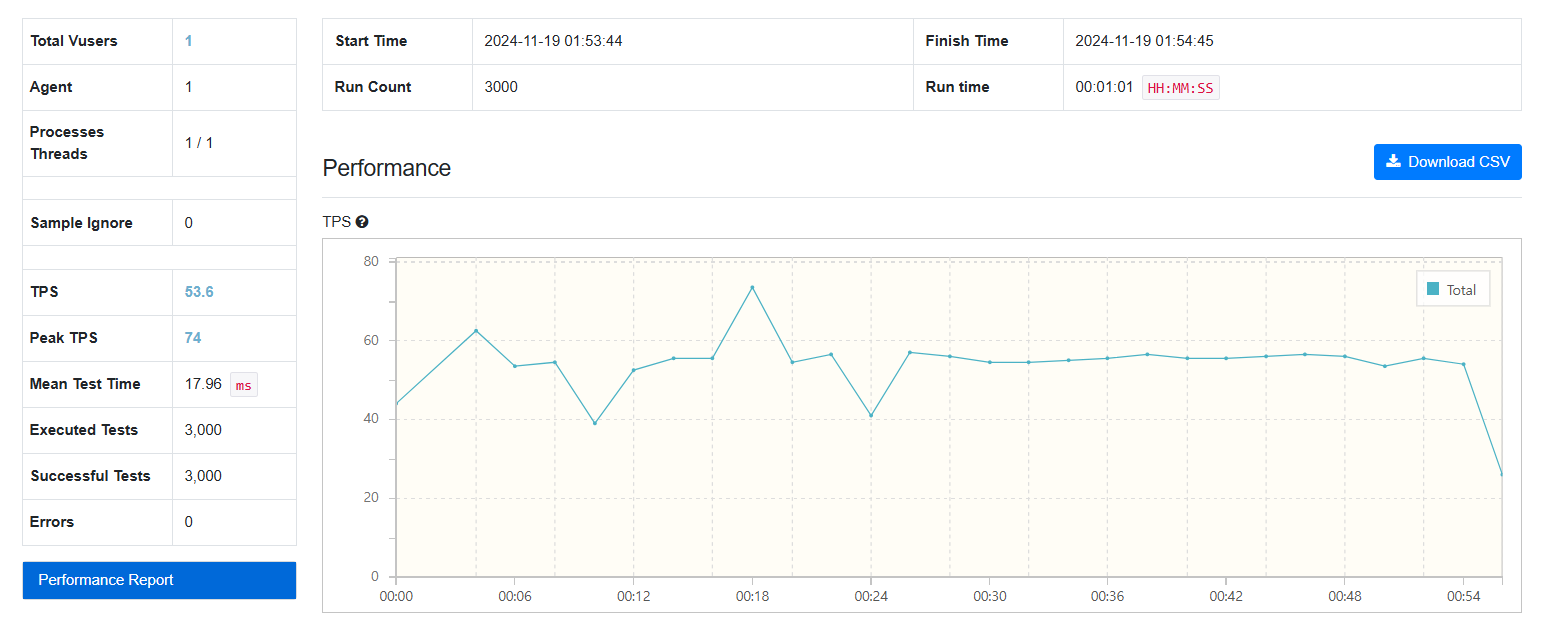This screenshot has width=1556, height=625.
Task: Click the Mean Test Time value 17.96
Action: [x=203, y=384]
